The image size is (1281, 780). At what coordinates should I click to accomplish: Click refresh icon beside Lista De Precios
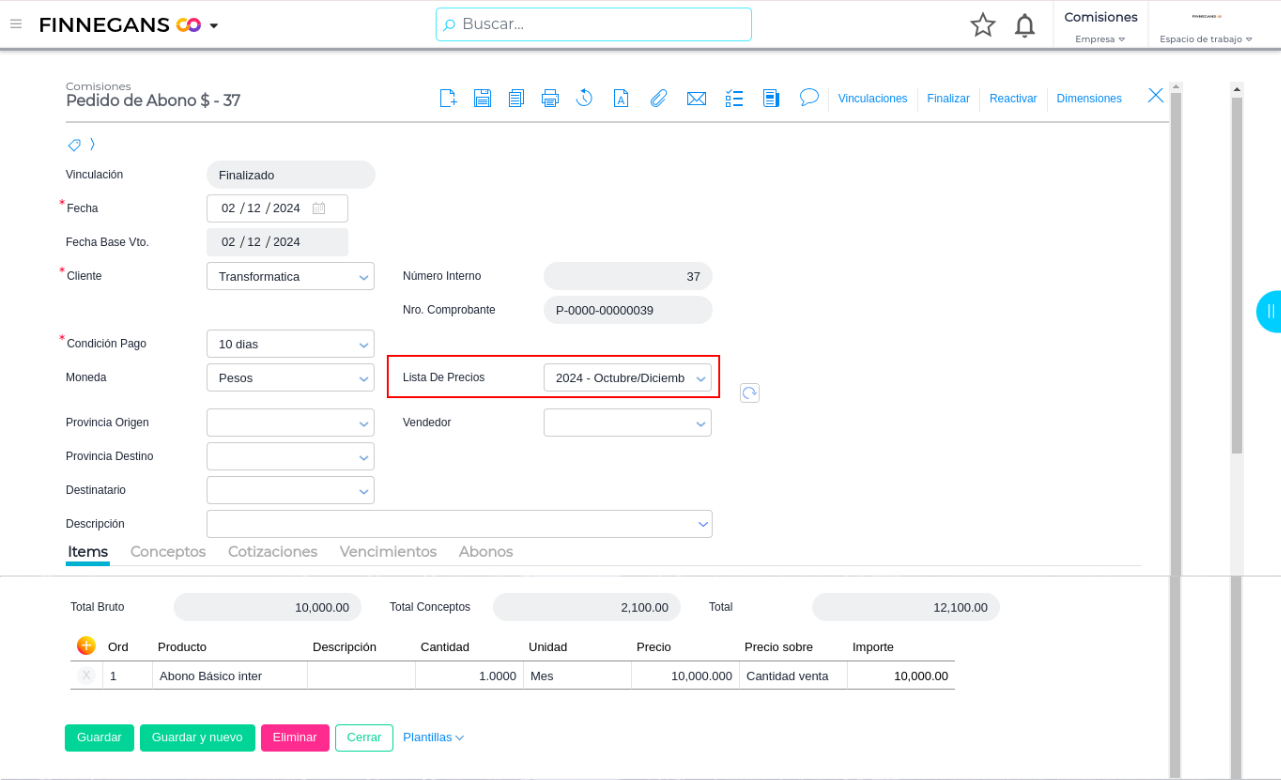[750, 393]
